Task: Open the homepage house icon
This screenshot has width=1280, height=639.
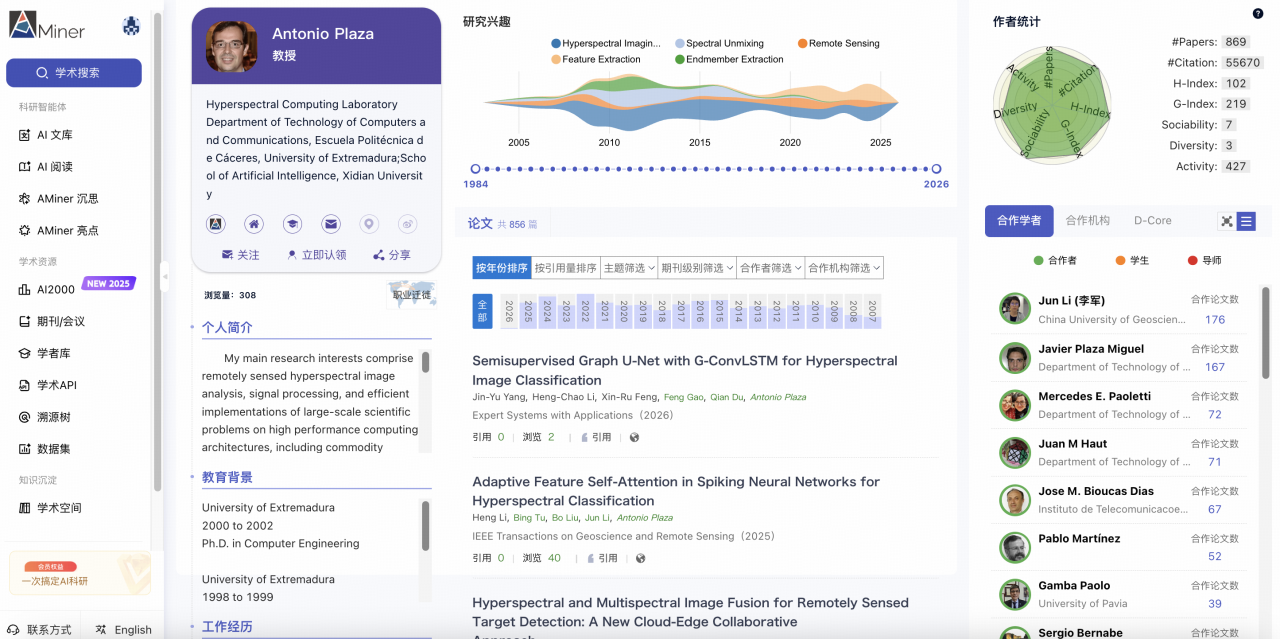Action: [x=254, y=224]
